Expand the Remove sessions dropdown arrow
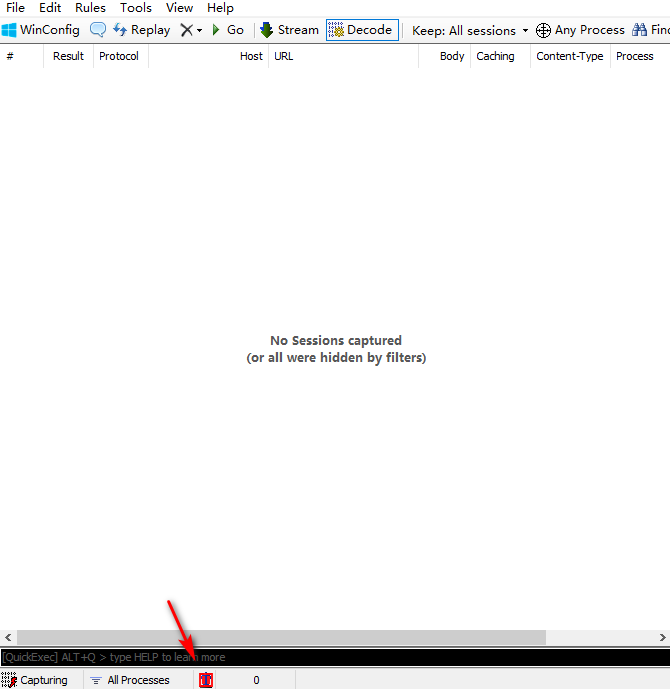 (x=199, y=30)
